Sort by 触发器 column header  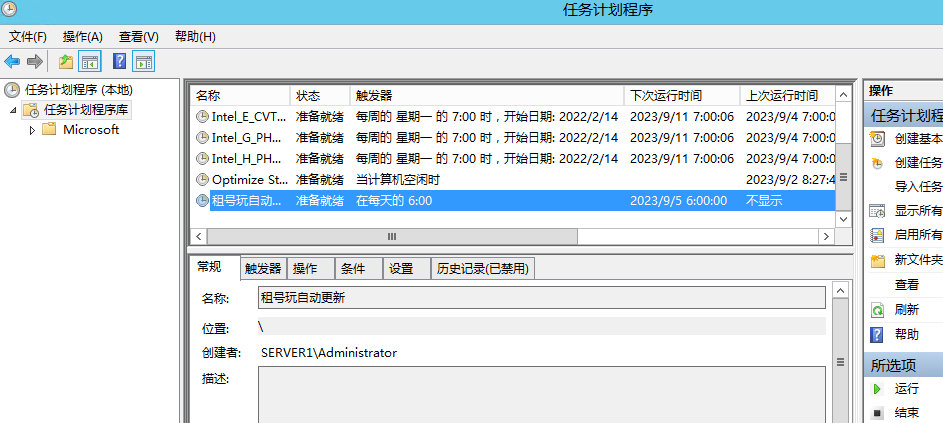pyautogui.click(x=487, y=96)
